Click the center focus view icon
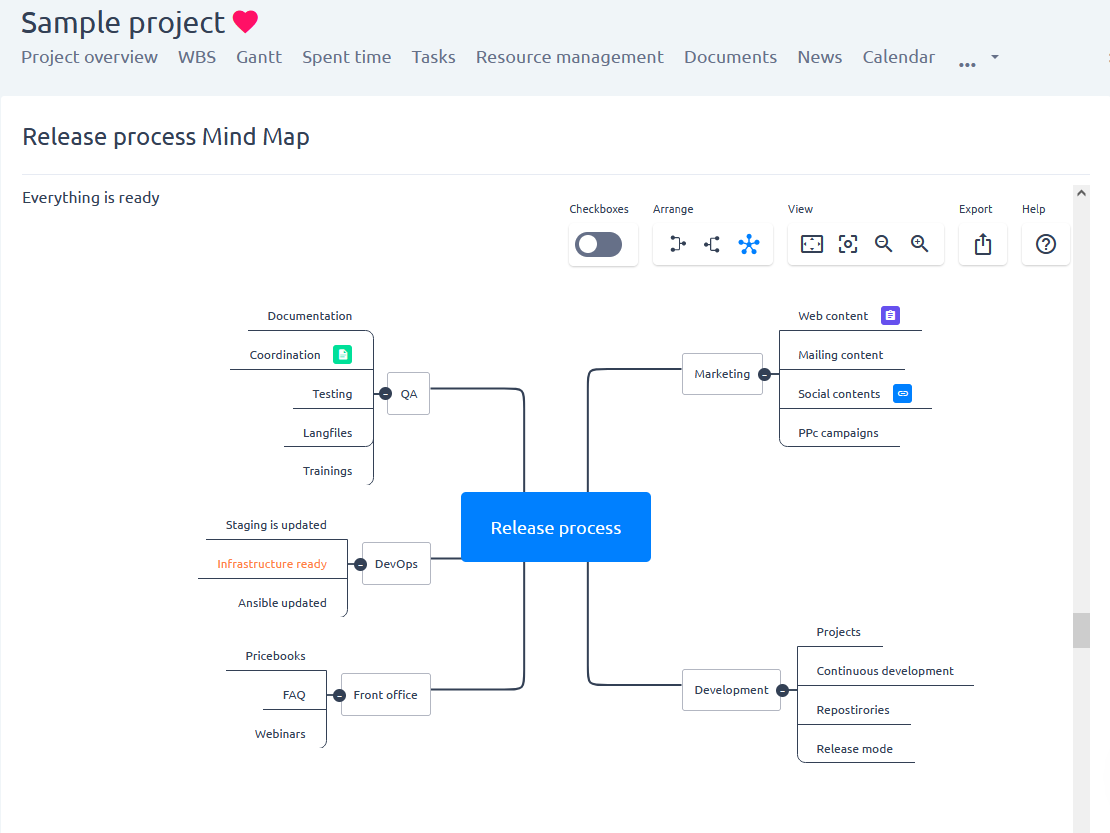Image resolution: width=1110 pixels, height=833 pixels. pyautogui.click(x=848, y=244)
